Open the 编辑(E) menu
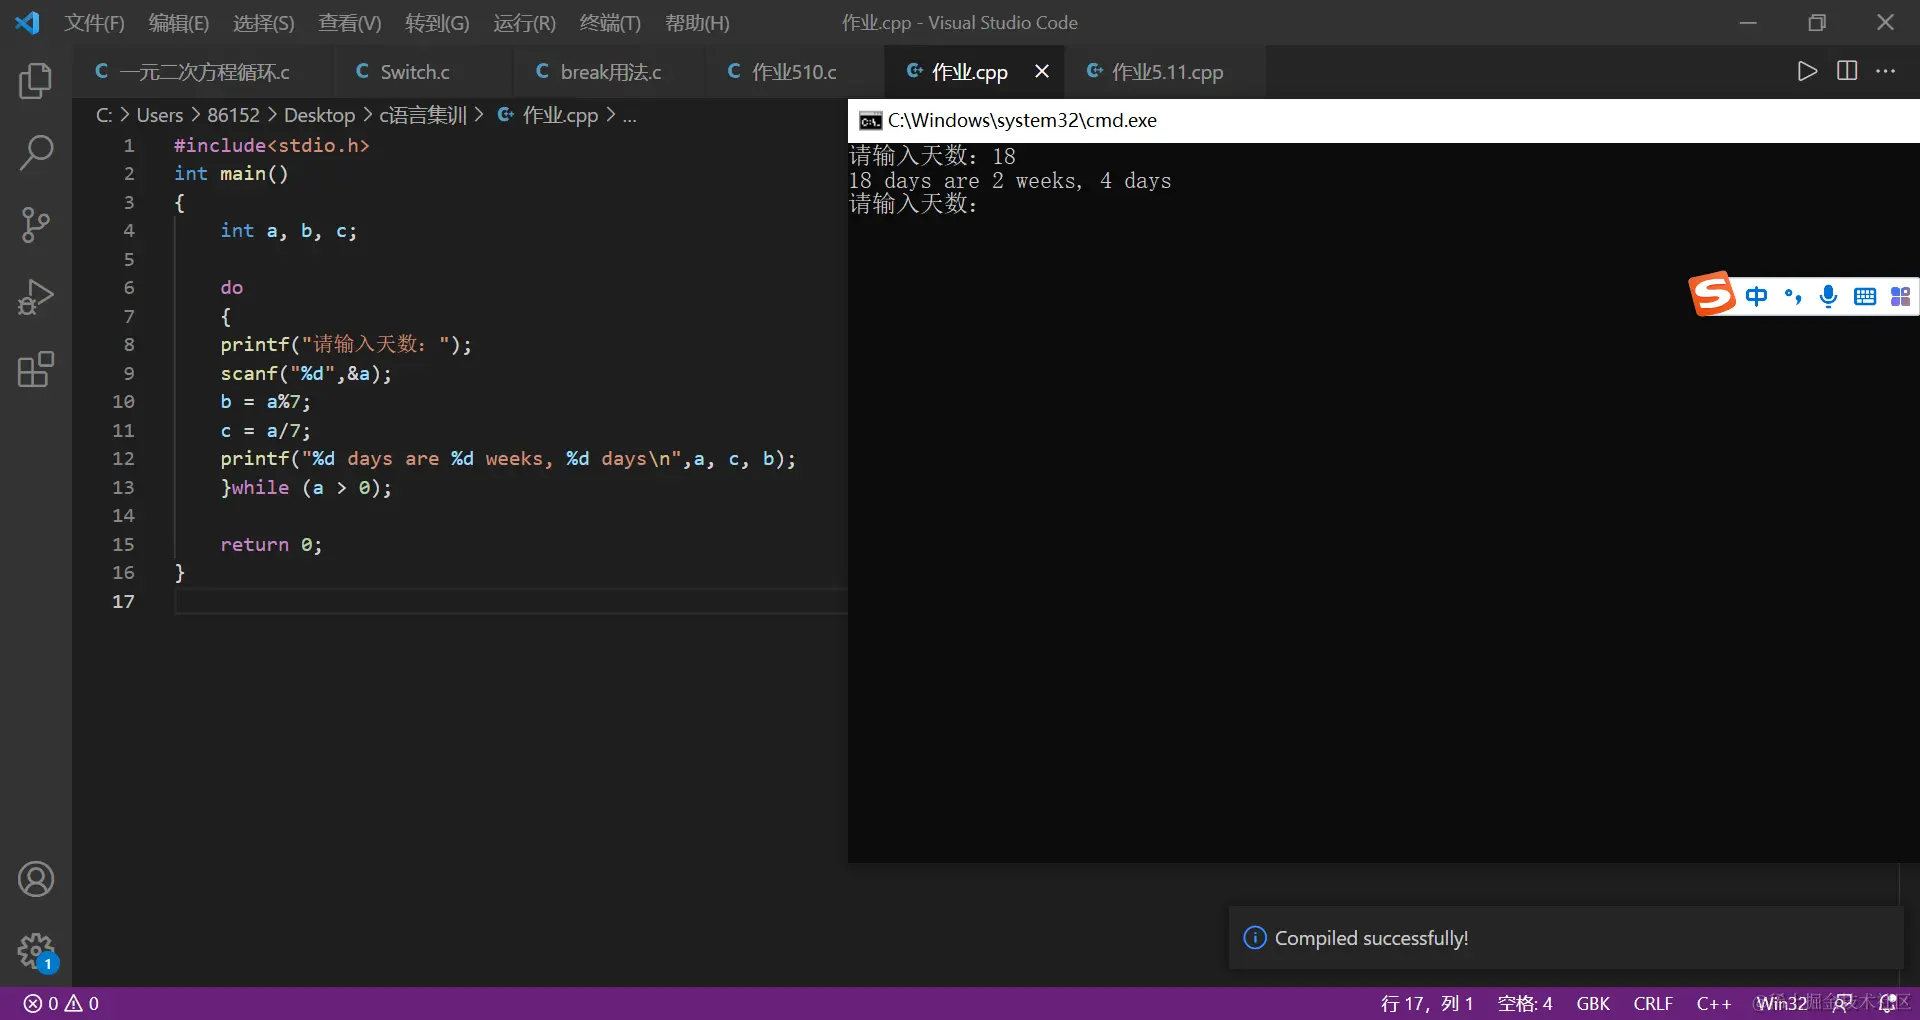Screen dimensions: 1920x1020 point(179,22)
